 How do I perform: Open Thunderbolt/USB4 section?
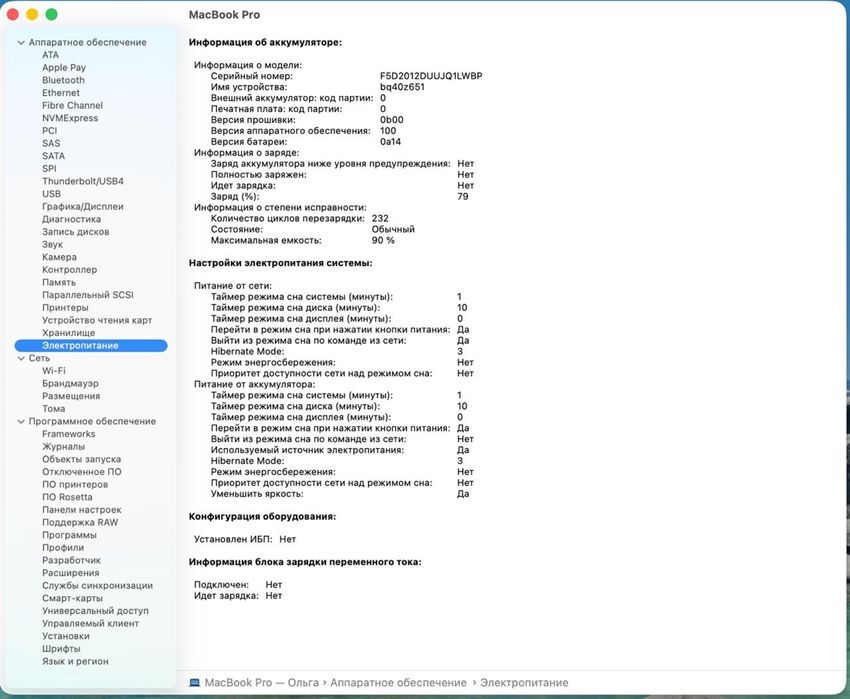coord(83,181)
